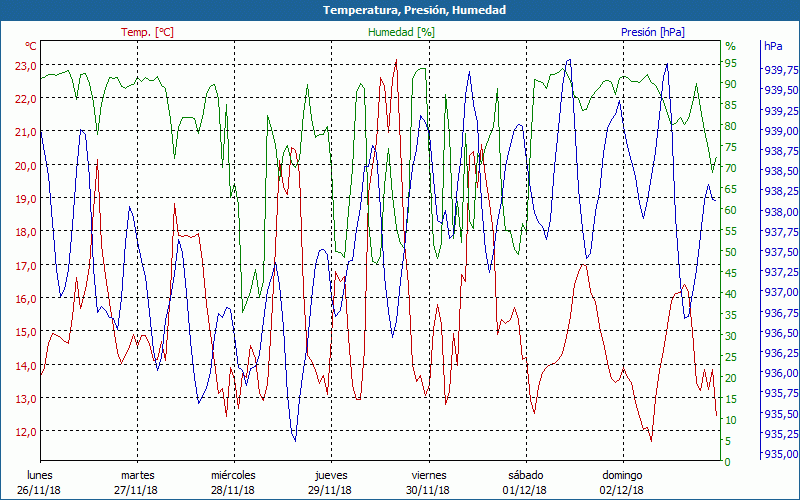
Task: Click the 20 humidity axis value
Action: [731, 378]
